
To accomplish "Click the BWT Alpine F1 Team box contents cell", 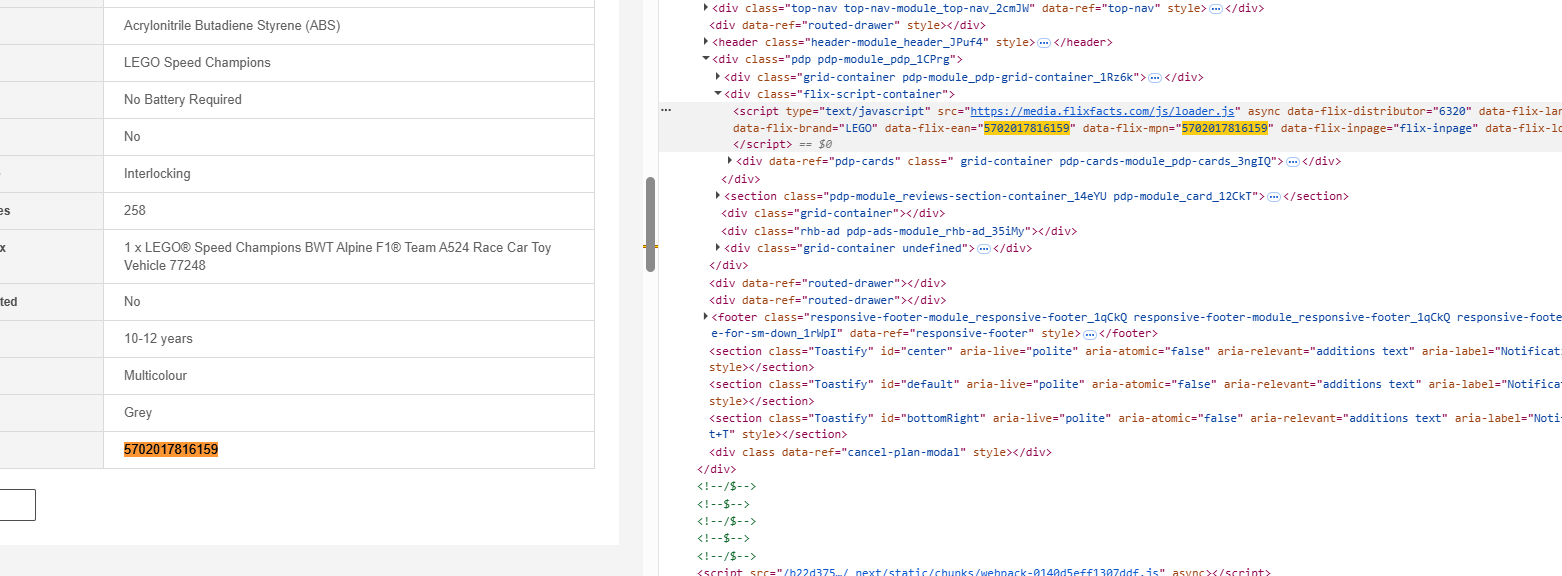I will (x=349, y=257).
